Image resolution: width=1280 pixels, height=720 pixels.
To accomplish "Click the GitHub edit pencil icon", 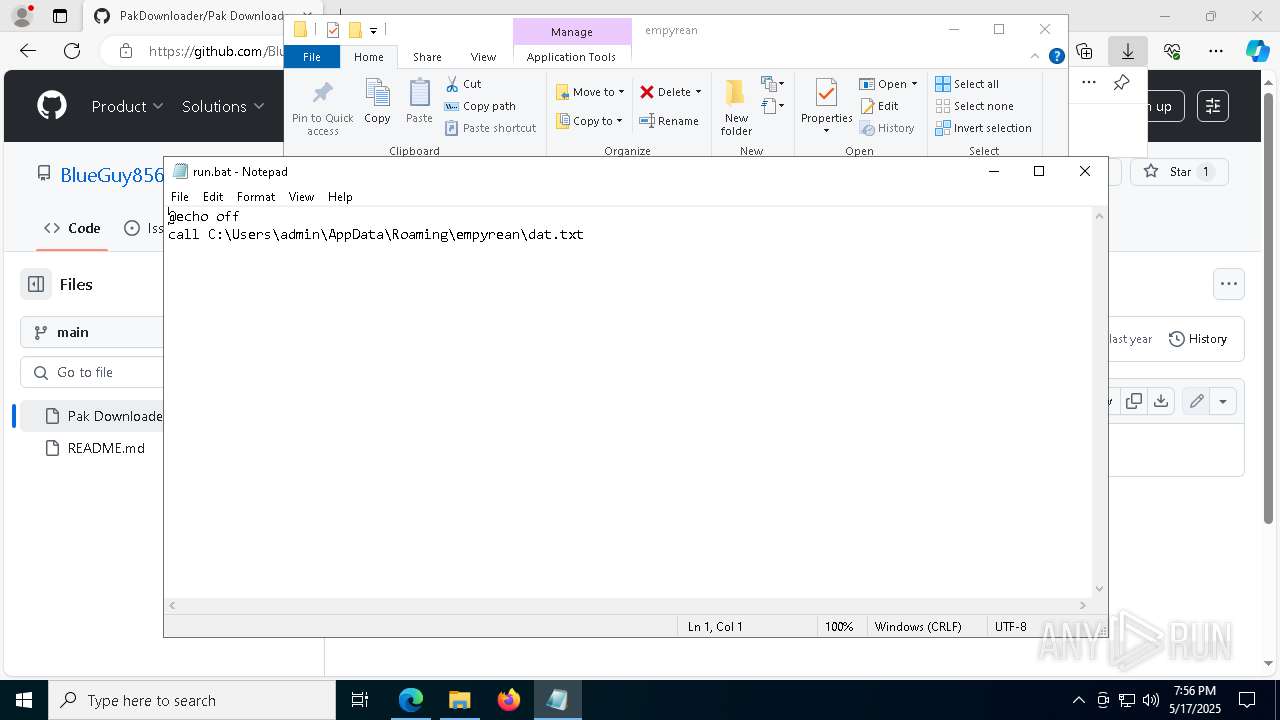I will [x=1196, y=401].
